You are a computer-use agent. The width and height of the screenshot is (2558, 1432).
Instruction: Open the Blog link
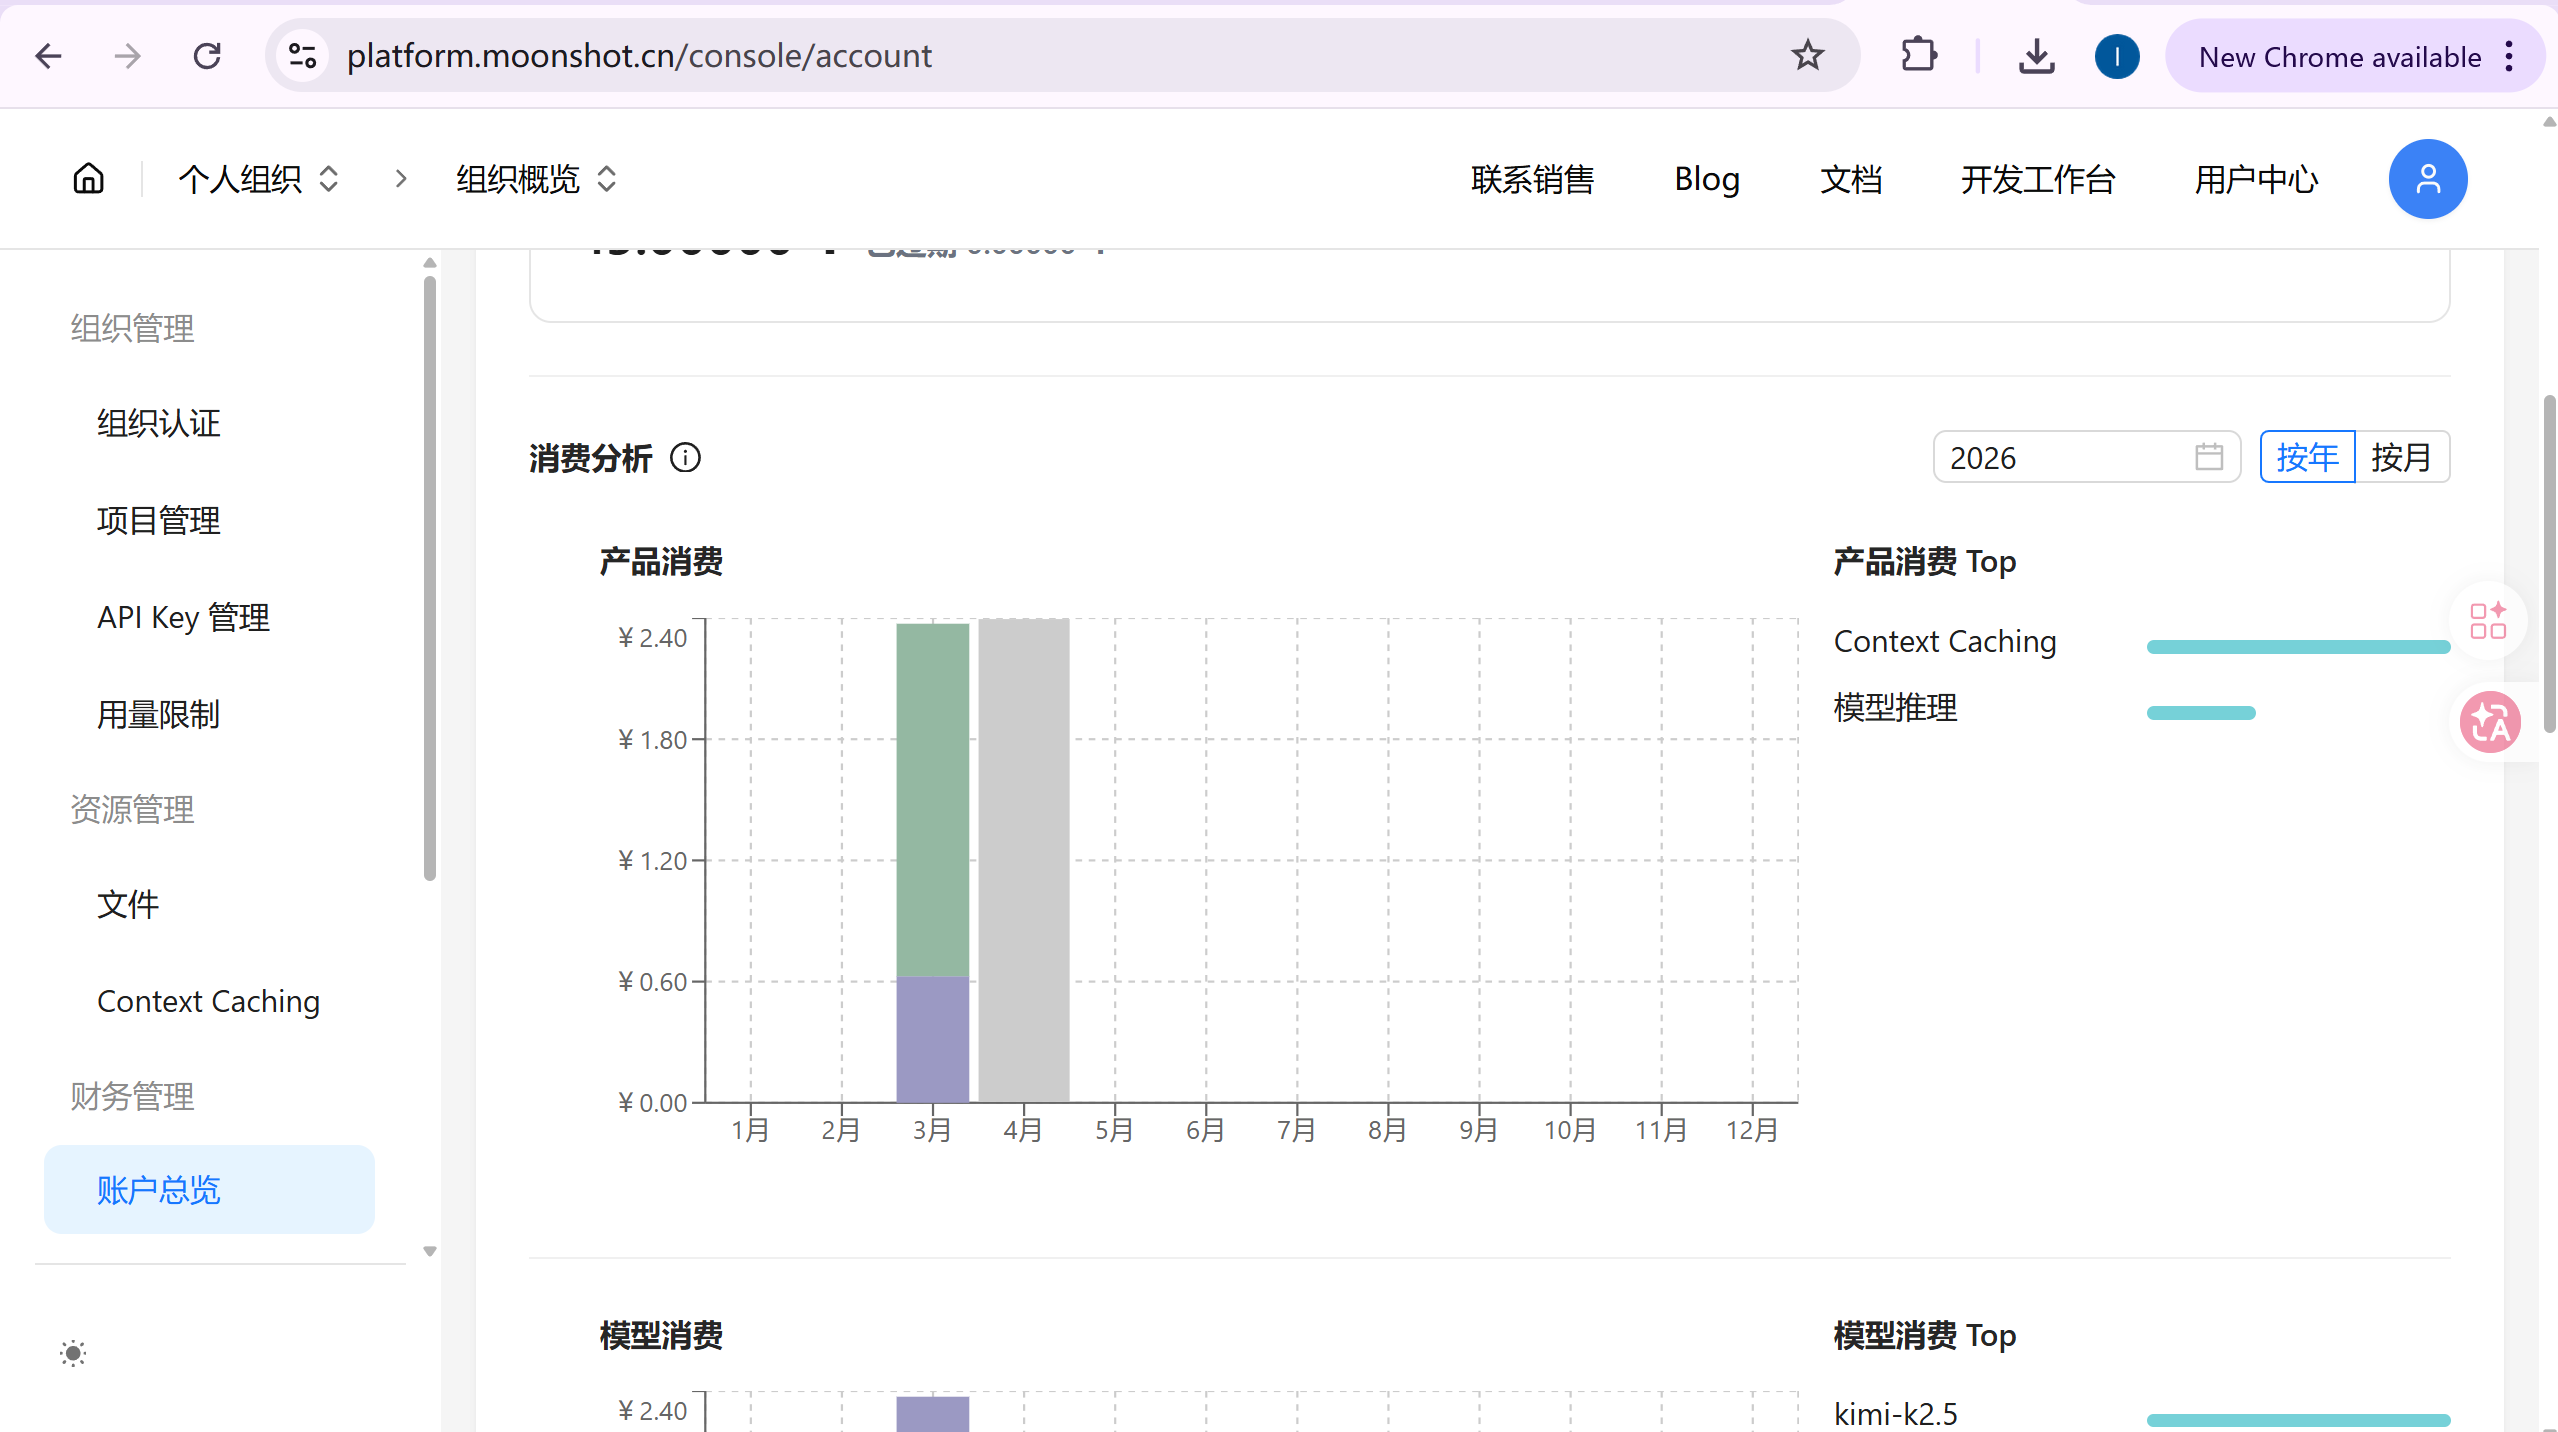click(x=1706, y=179)
